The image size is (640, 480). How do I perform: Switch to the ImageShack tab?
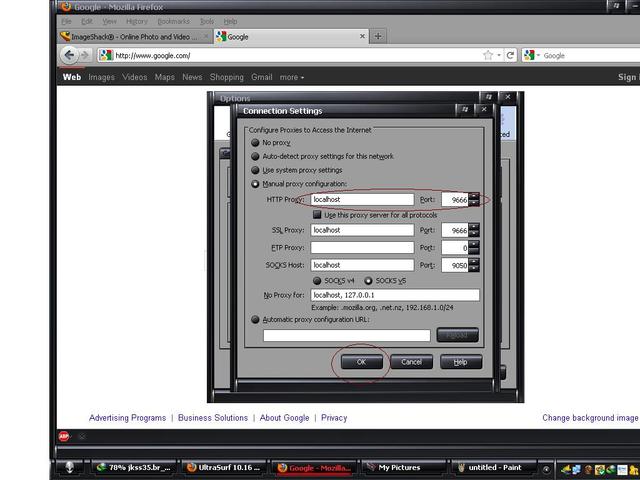tap(135, 37)
